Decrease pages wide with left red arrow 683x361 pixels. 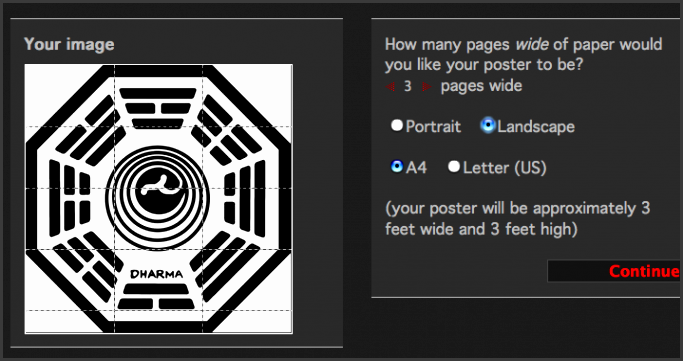pos(390,87)
